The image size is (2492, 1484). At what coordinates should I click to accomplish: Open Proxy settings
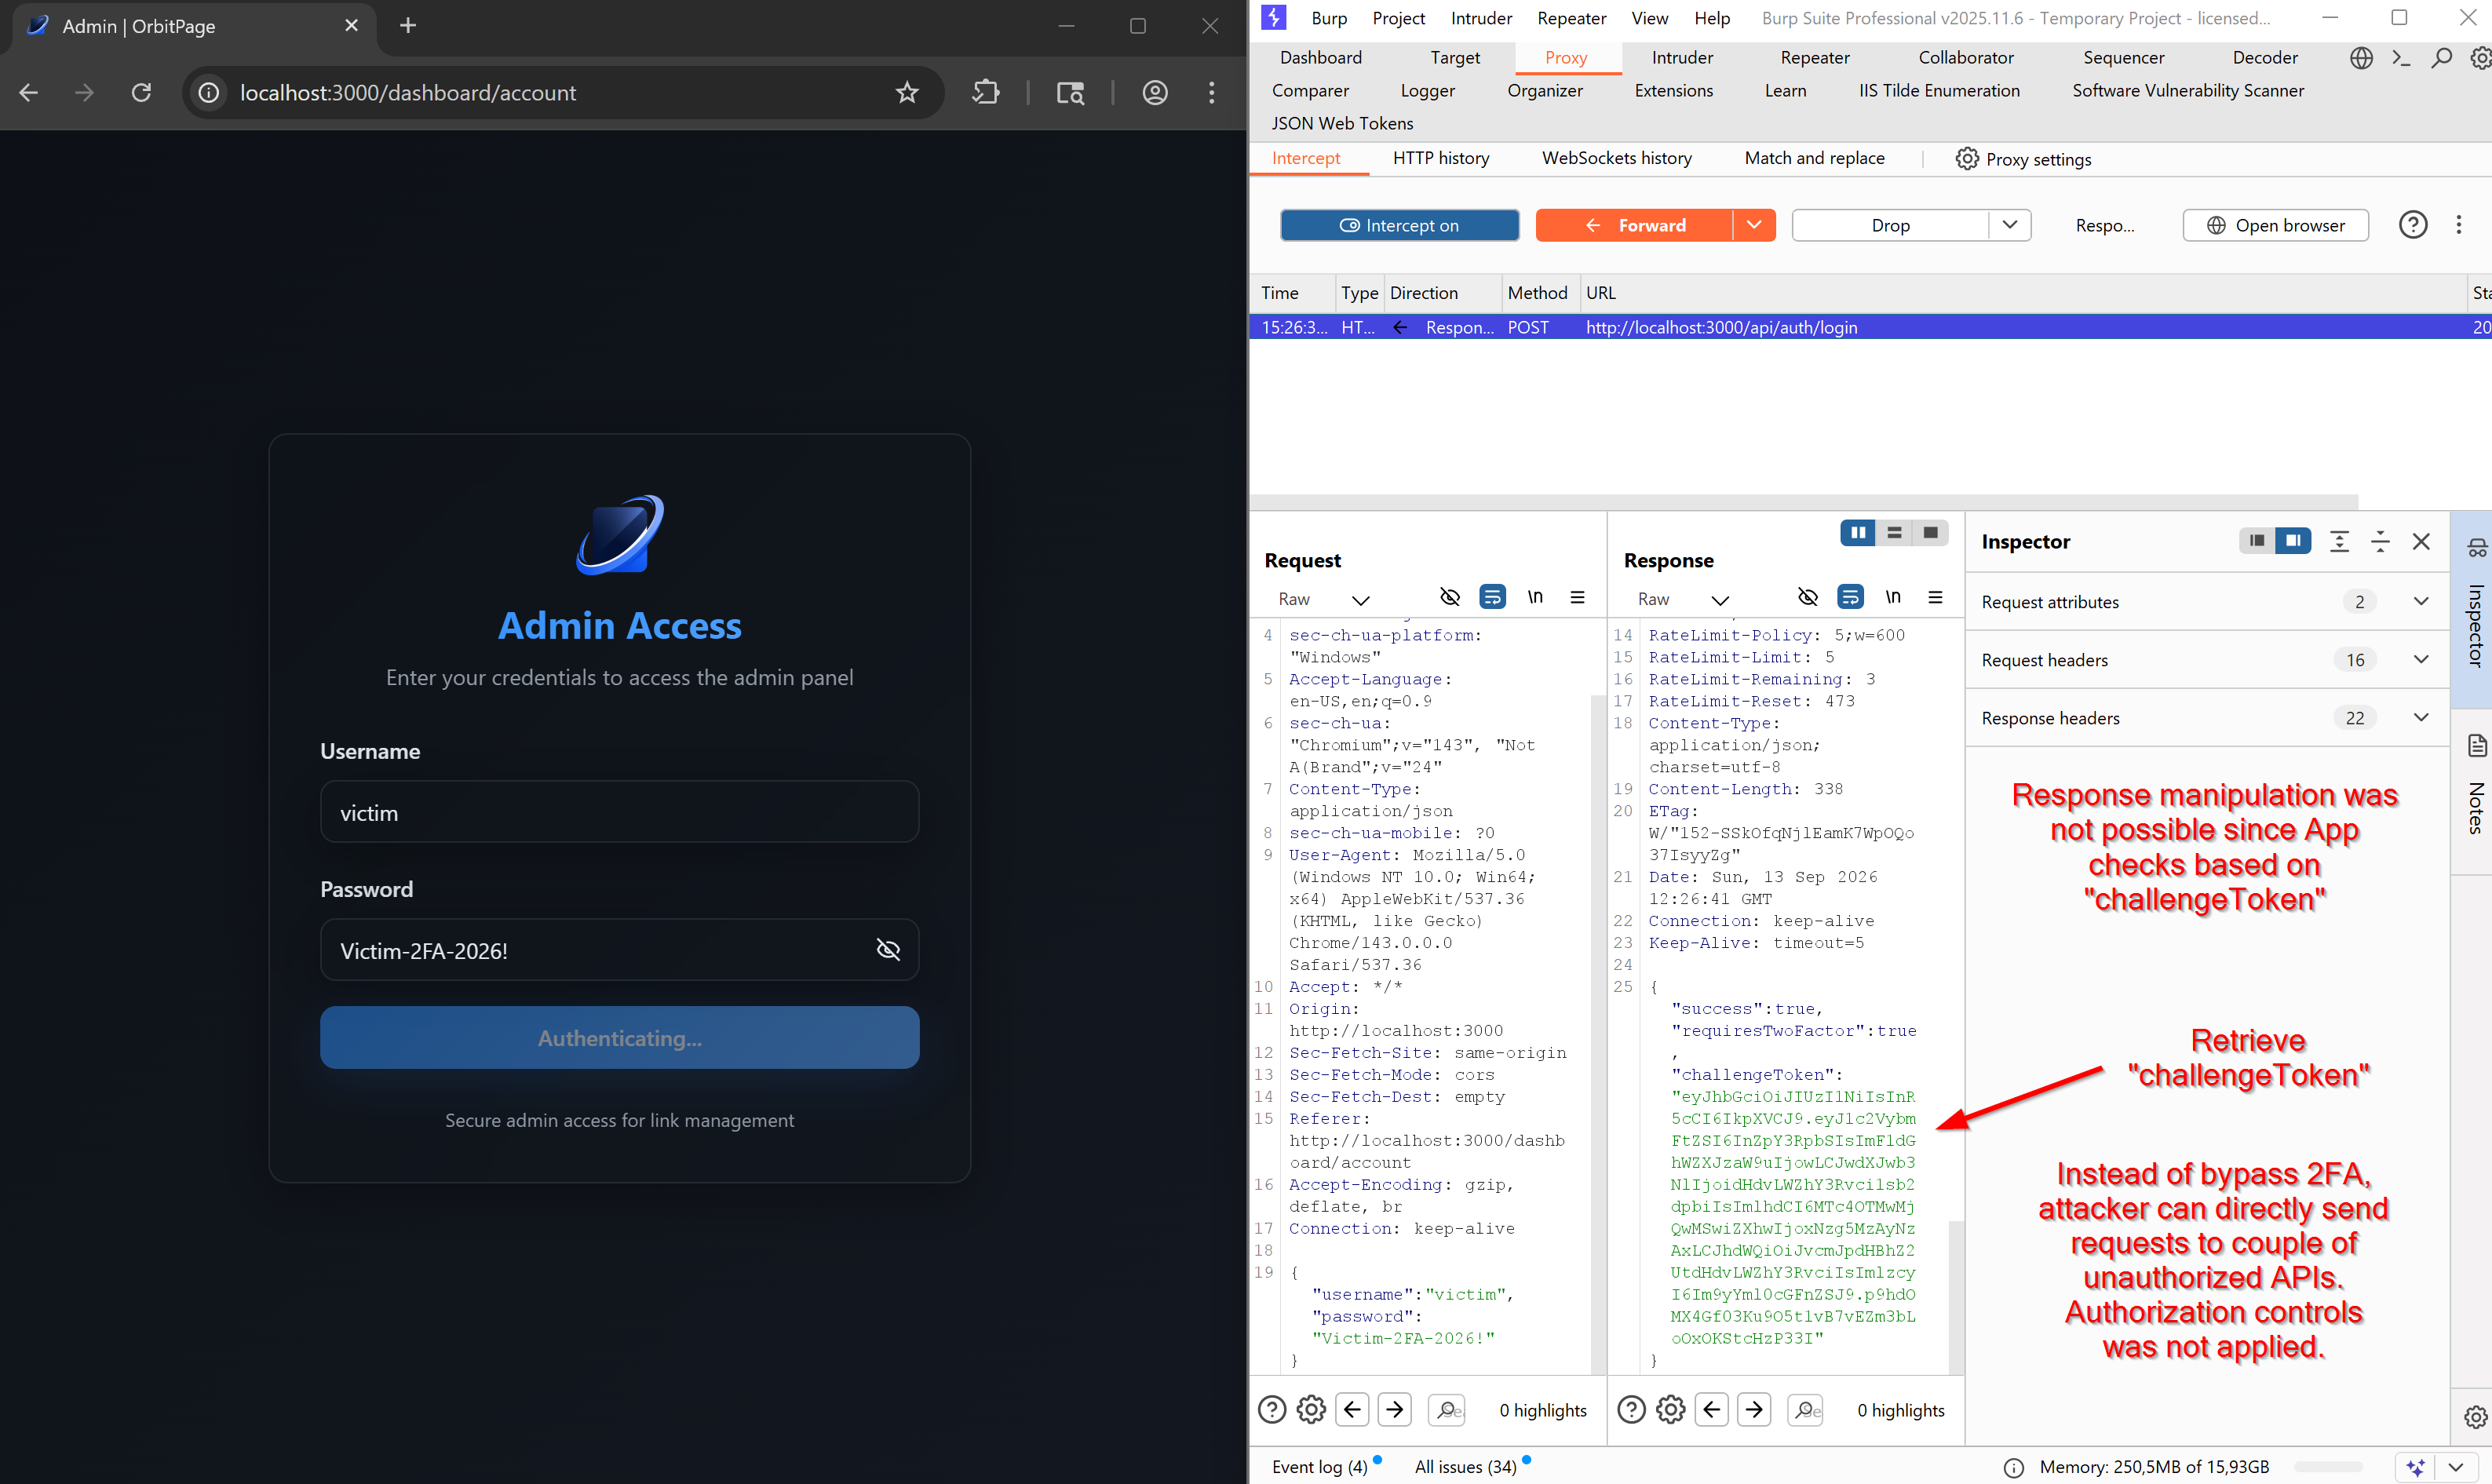click(x=2023, y=159)
